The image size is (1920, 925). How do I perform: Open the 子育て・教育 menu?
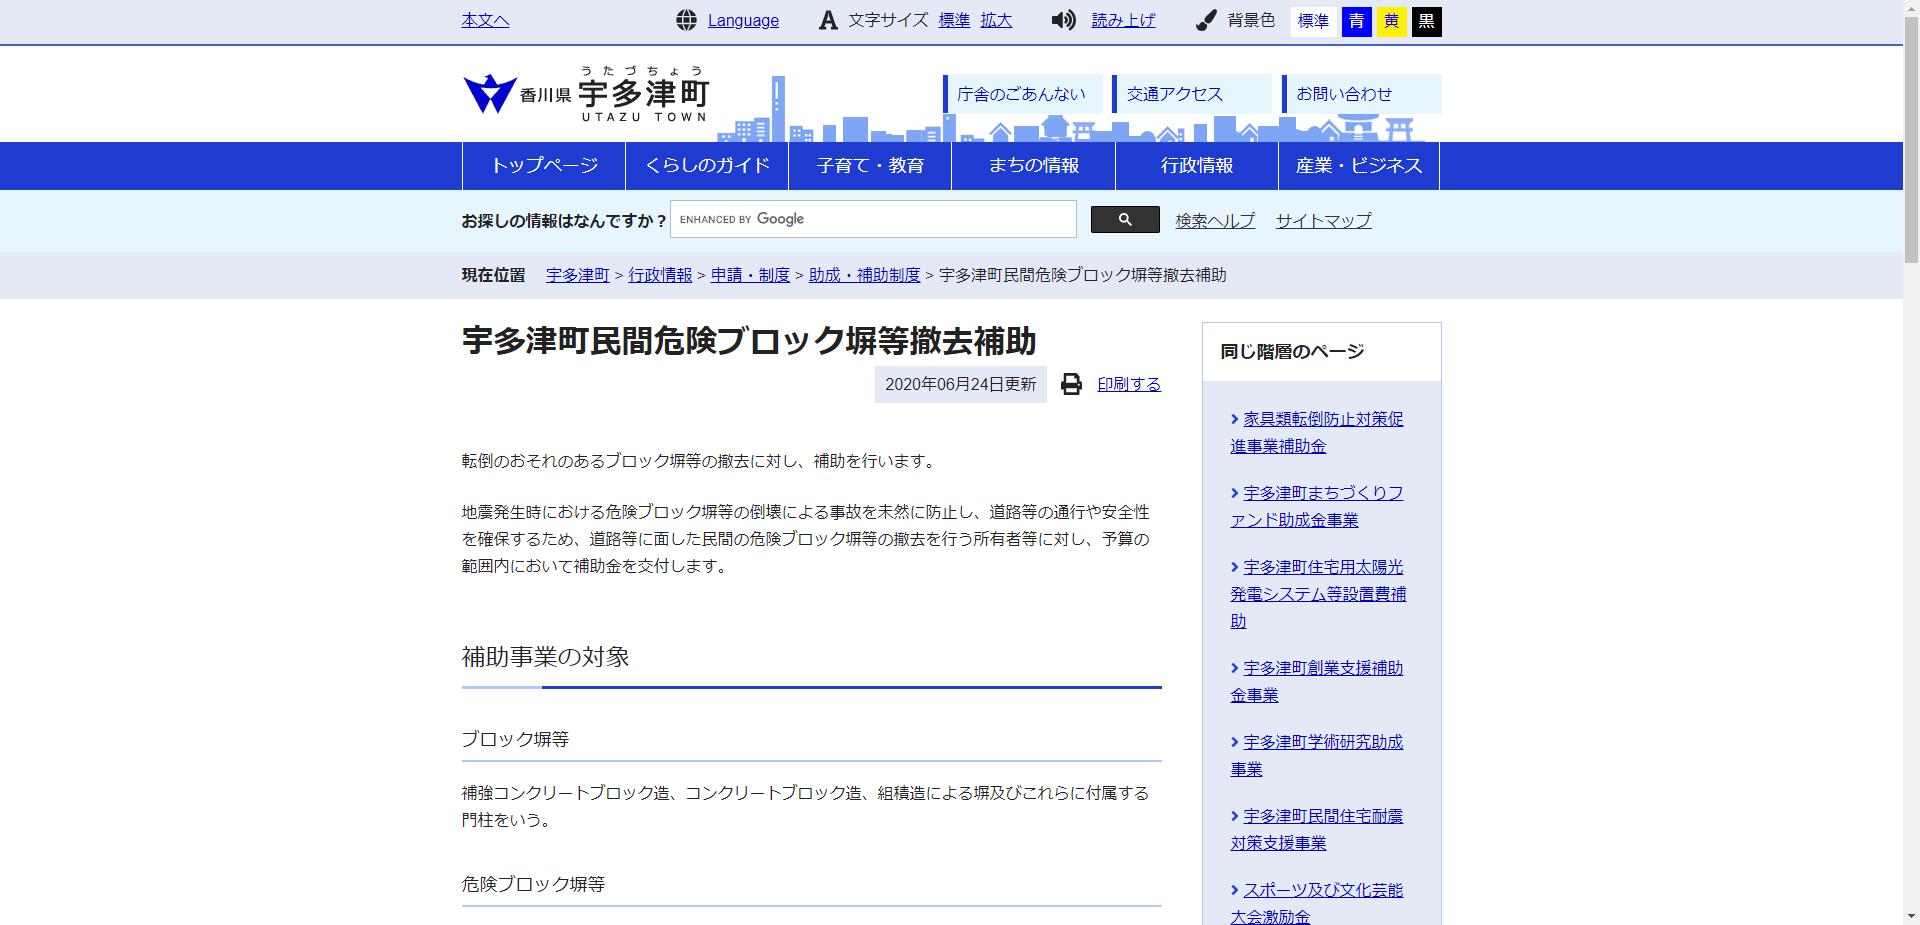(x=869, y=165)
